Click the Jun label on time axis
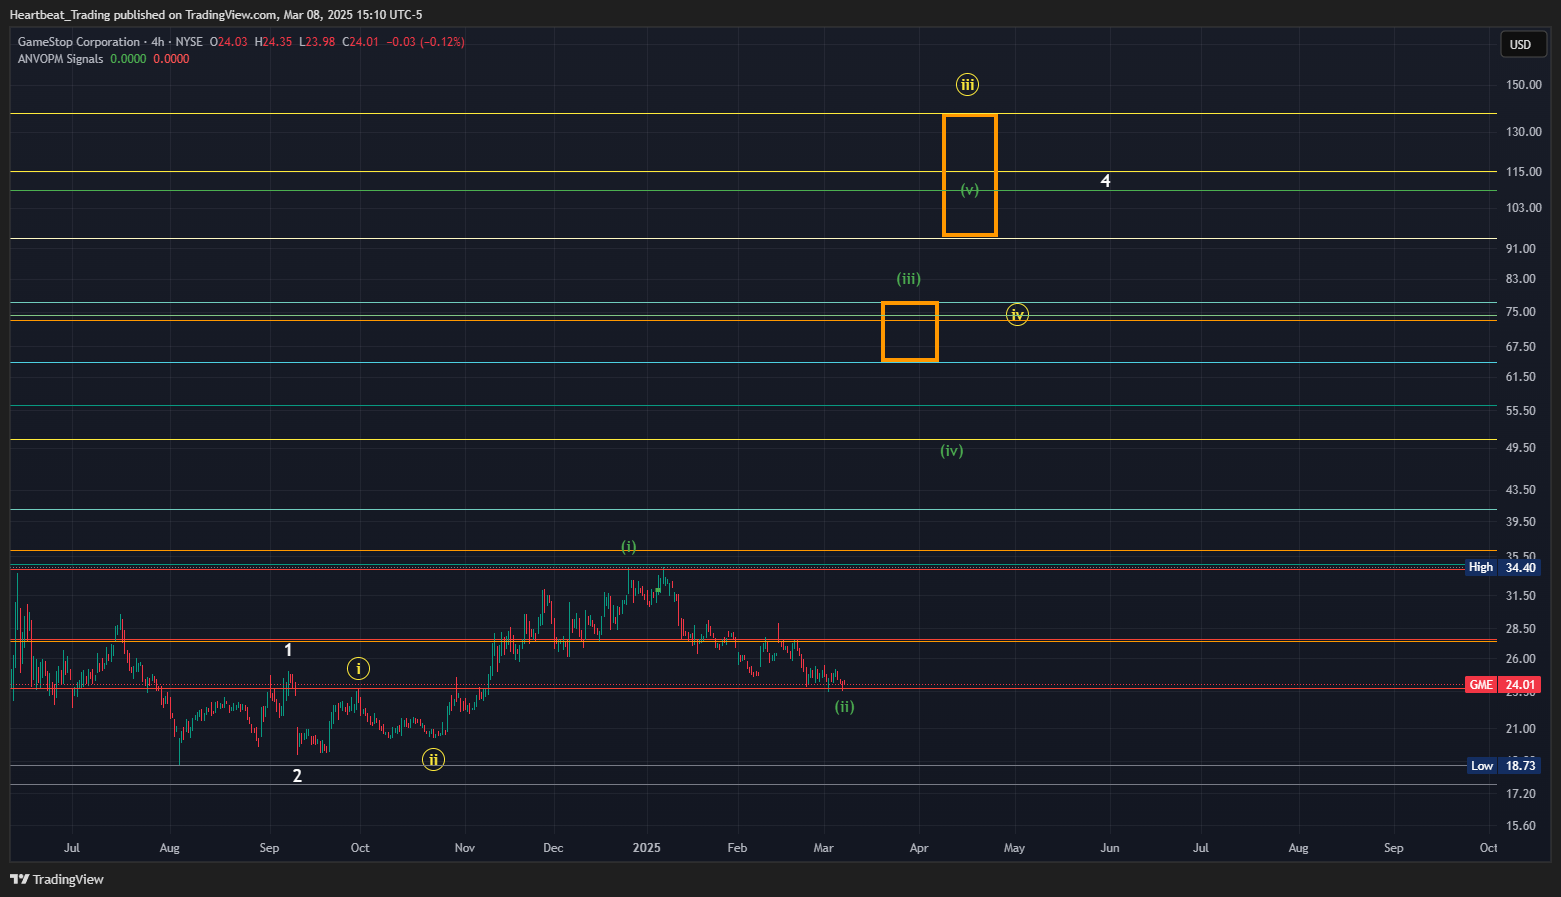Viewport: 1561px width, 897px height. (x=1110, y=848)
